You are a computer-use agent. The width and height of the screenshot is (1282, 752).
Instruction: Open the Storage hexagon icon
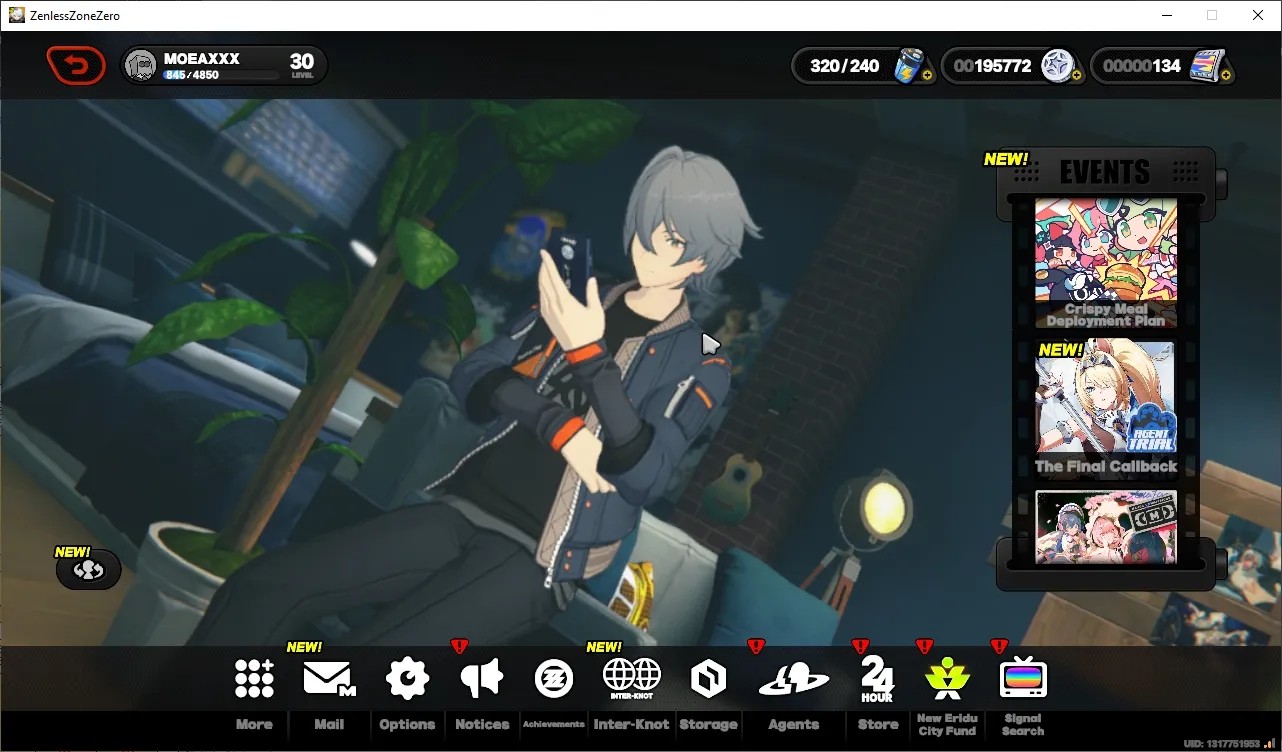708,679
